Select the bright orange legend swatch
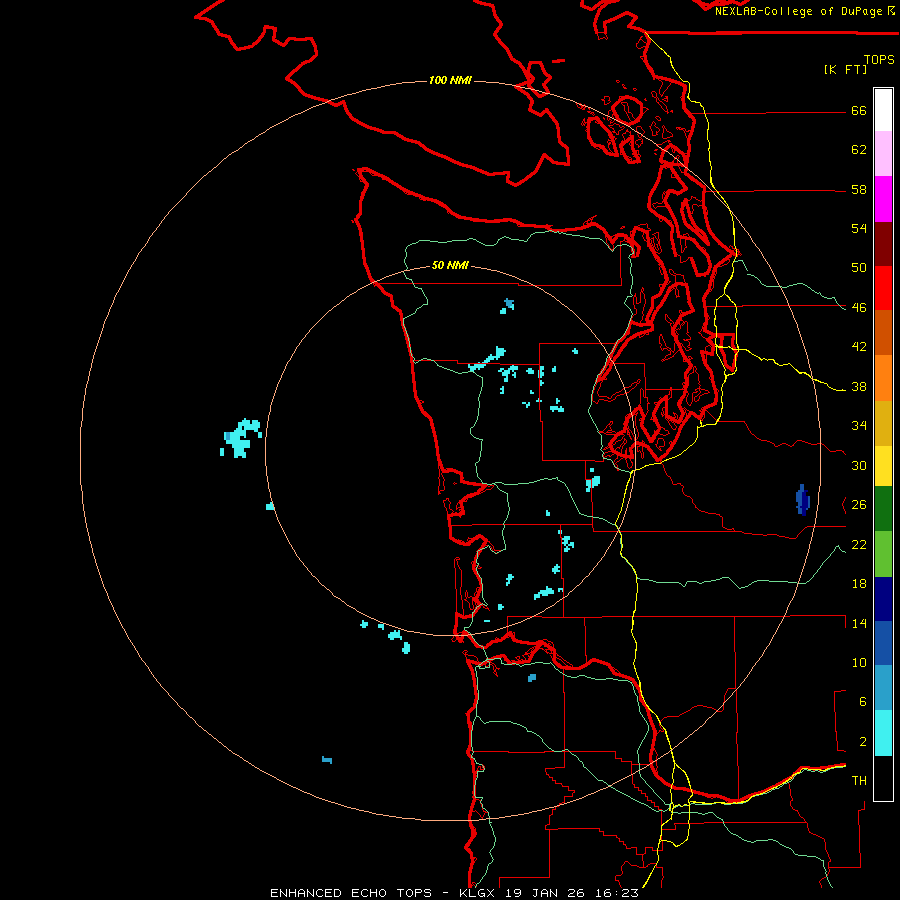Screen dimensions: 900x900 (883, 378)
